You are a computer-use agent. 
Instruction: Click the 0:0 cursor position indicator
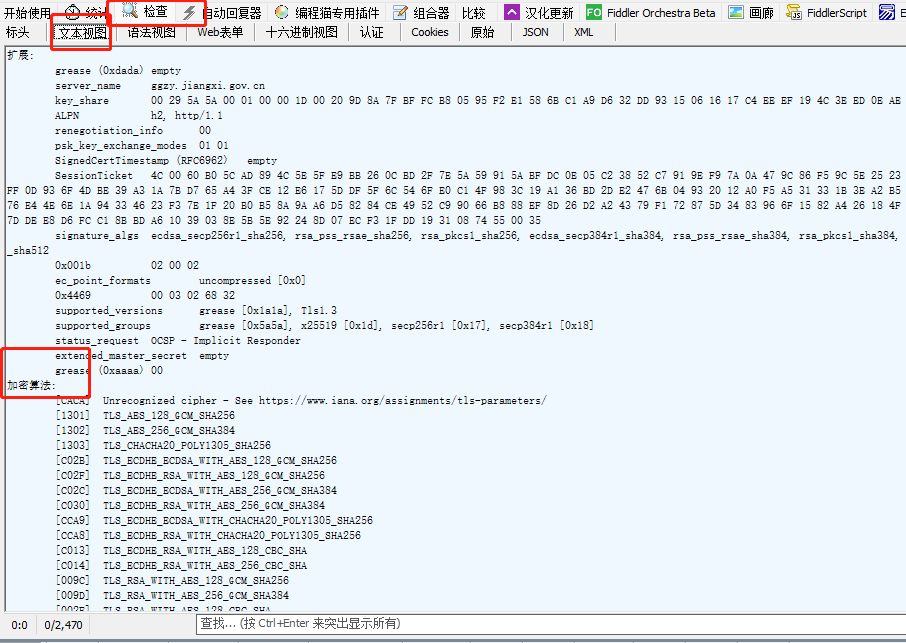click(20, 625)
